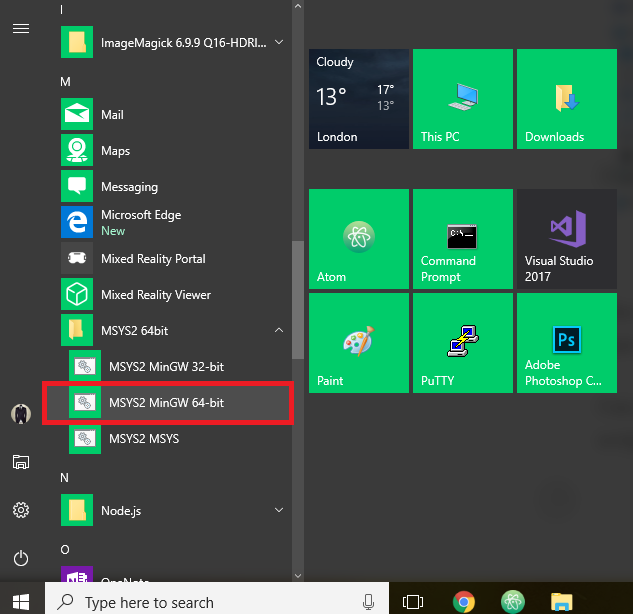The image size is (633, 614).
Task: Collapse the MSYS2 64bit folder chevron
Action: [279, 330]
